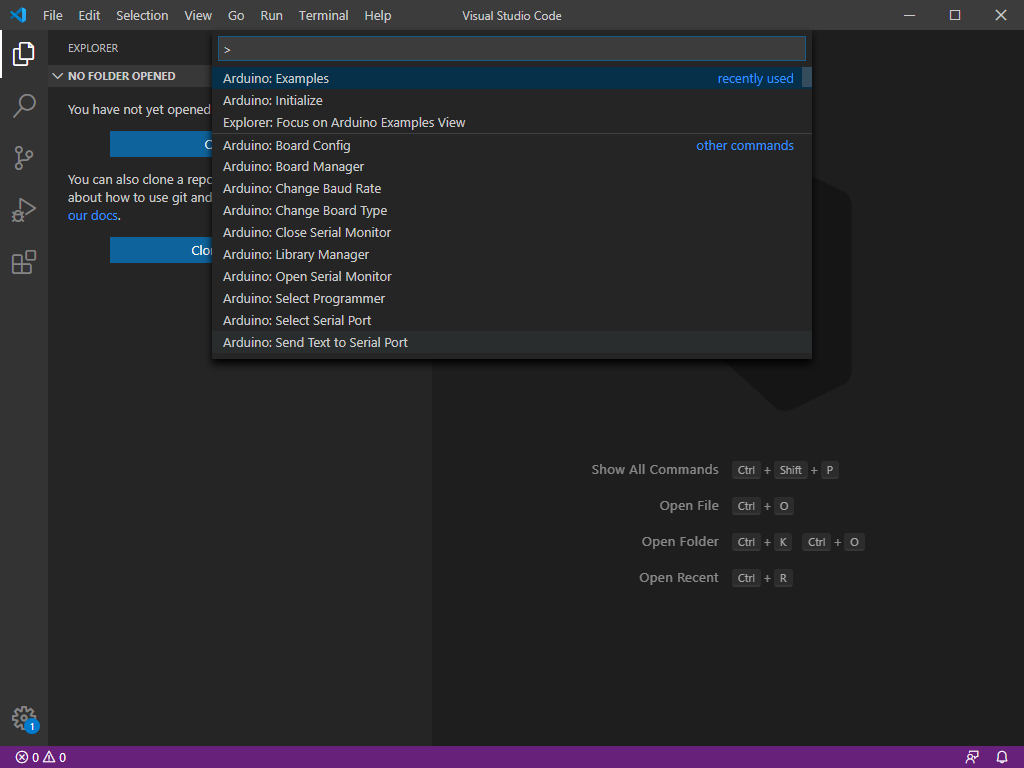Open the Explorer view icon

[24, 54]
